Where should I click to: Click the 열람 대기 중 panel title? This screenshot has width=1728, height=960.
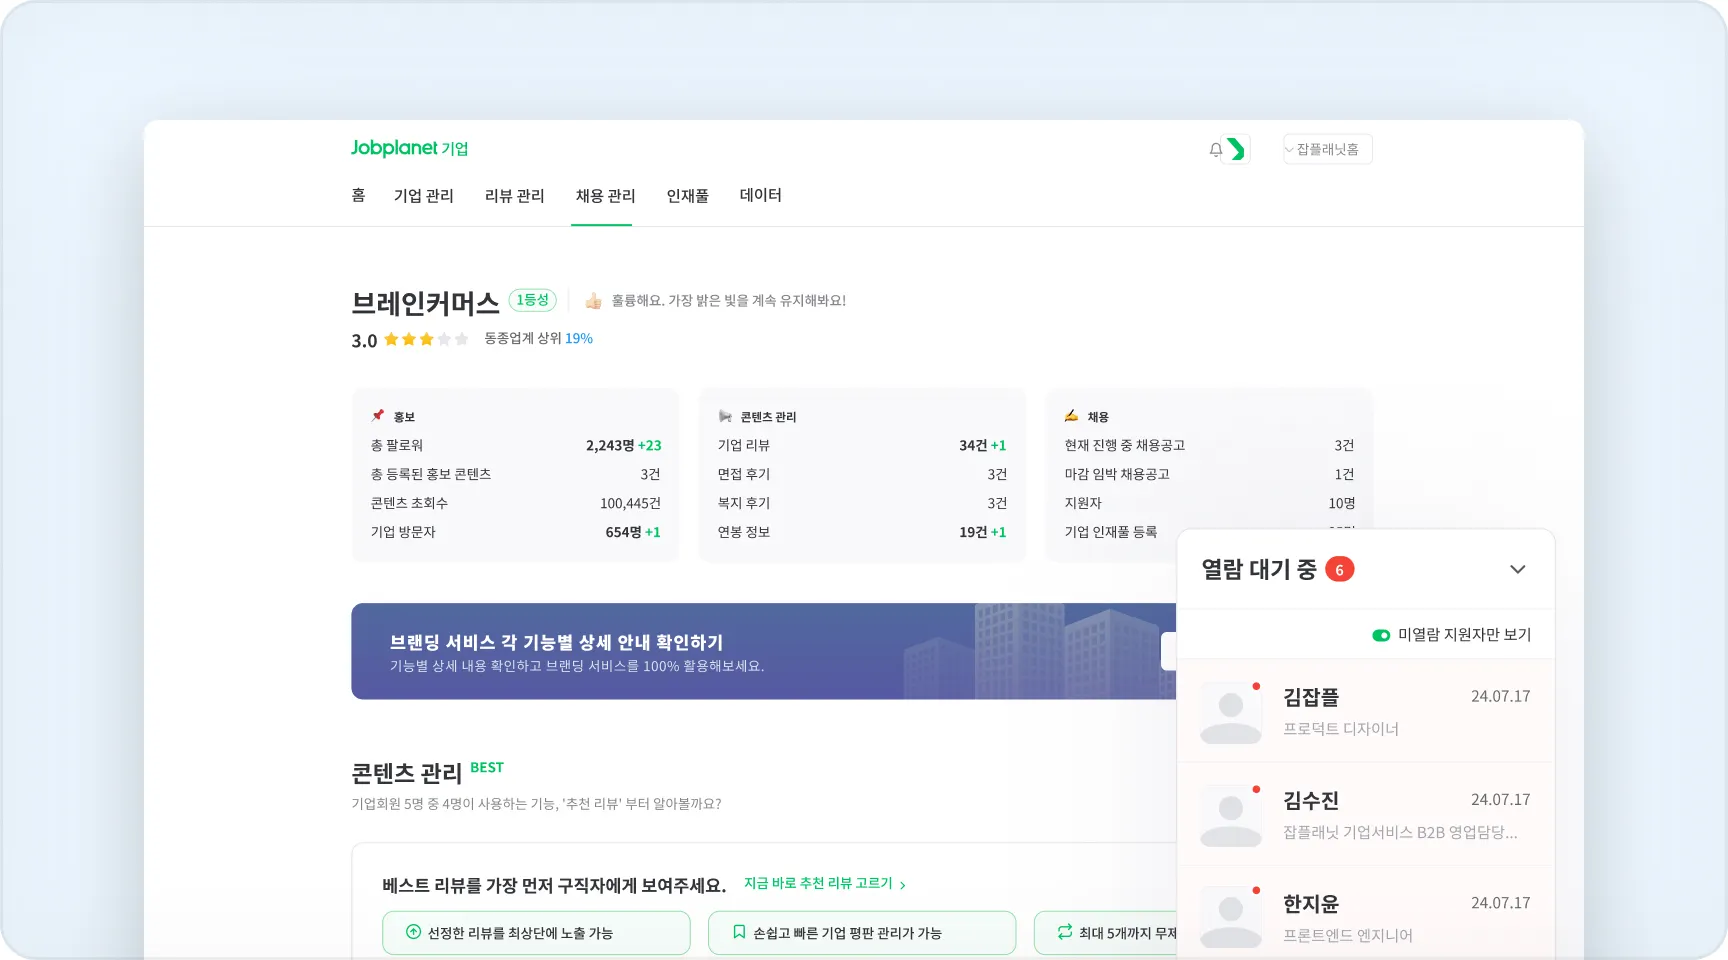[1259, 570]
